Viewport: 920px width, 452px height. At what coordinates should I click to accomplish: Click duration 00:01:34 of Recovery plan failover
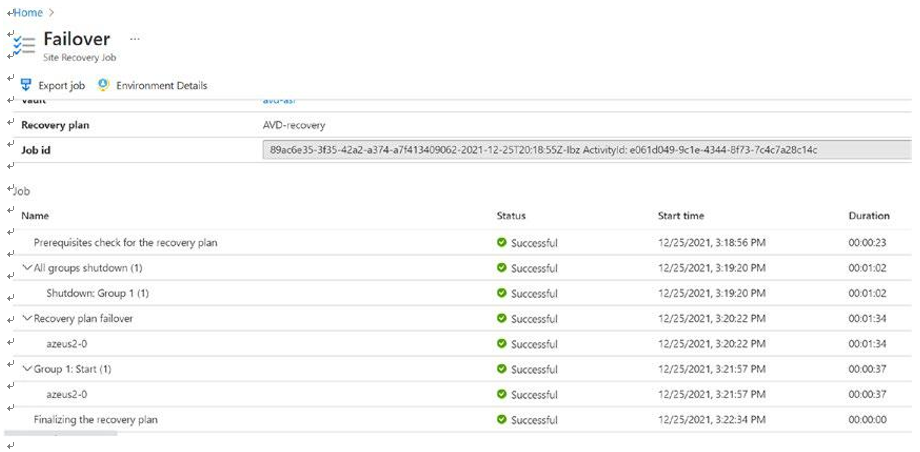click(x=867, y=318)
